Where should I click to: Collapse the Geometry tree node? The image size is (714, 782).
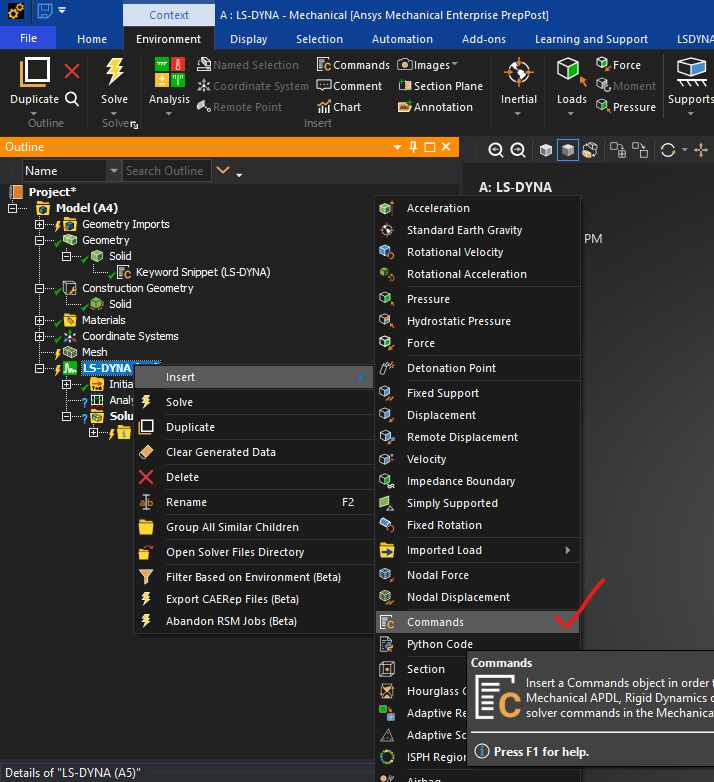point(39,240)
